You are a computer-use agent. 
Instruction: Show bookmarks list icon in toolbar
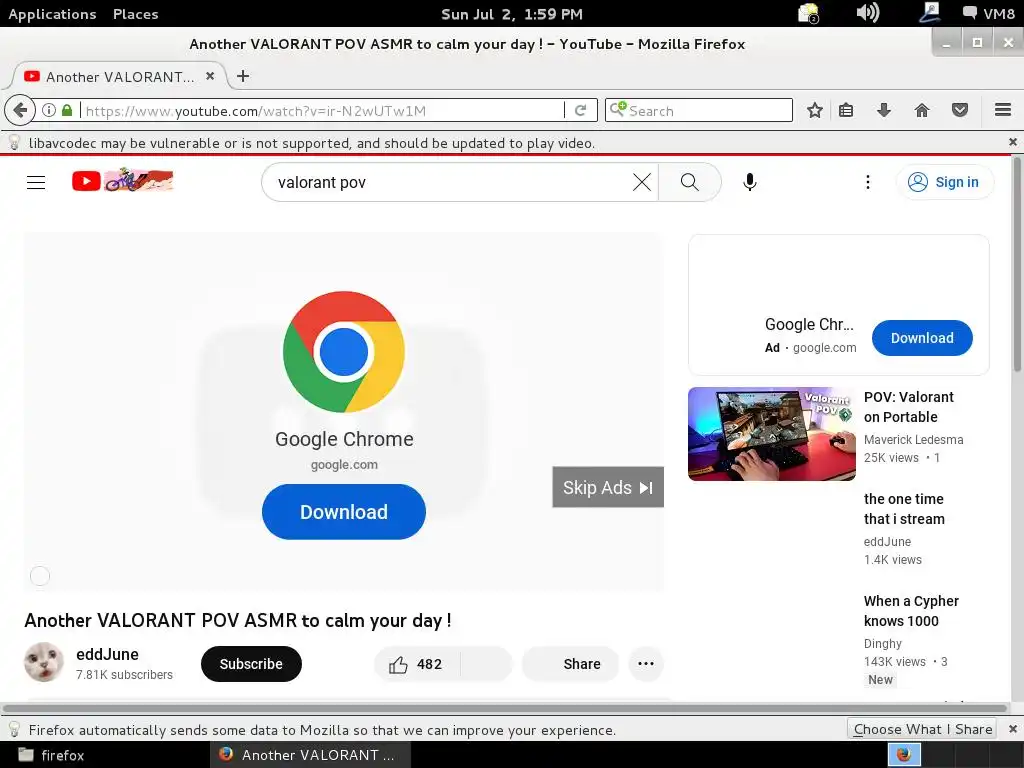[846, 110]
